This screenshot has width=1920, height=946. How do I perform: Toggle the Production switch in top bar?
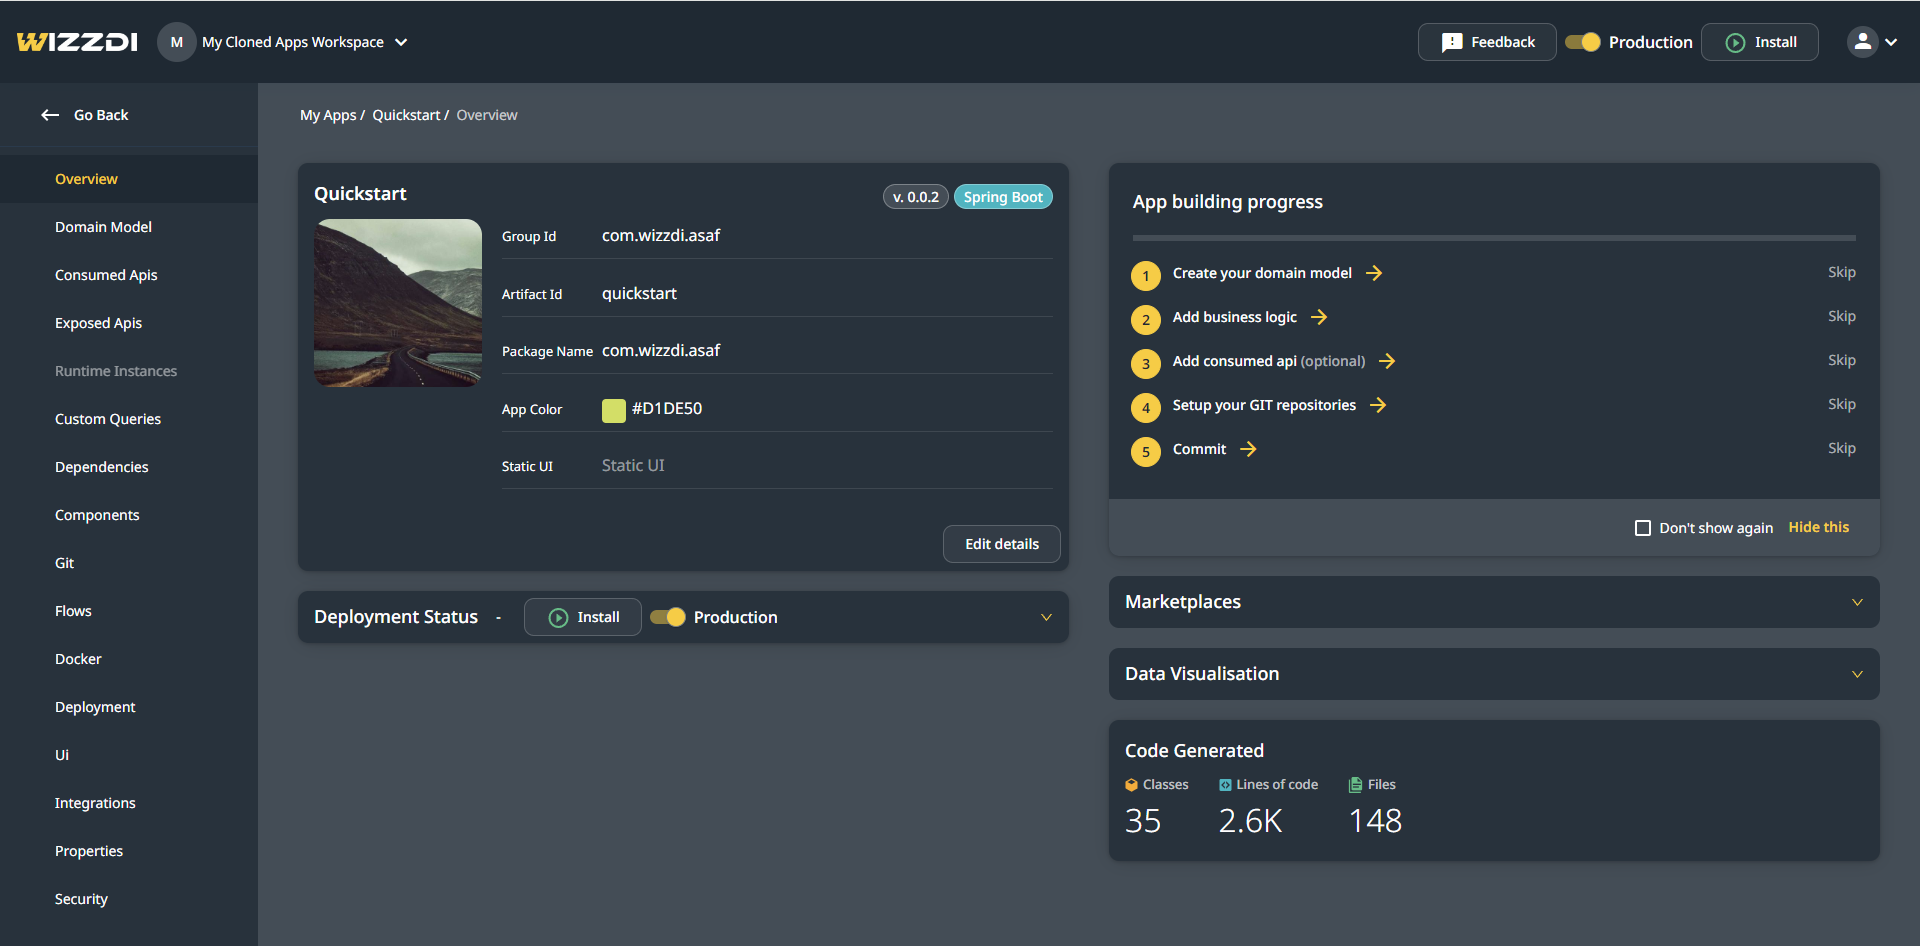(1583, 42)
